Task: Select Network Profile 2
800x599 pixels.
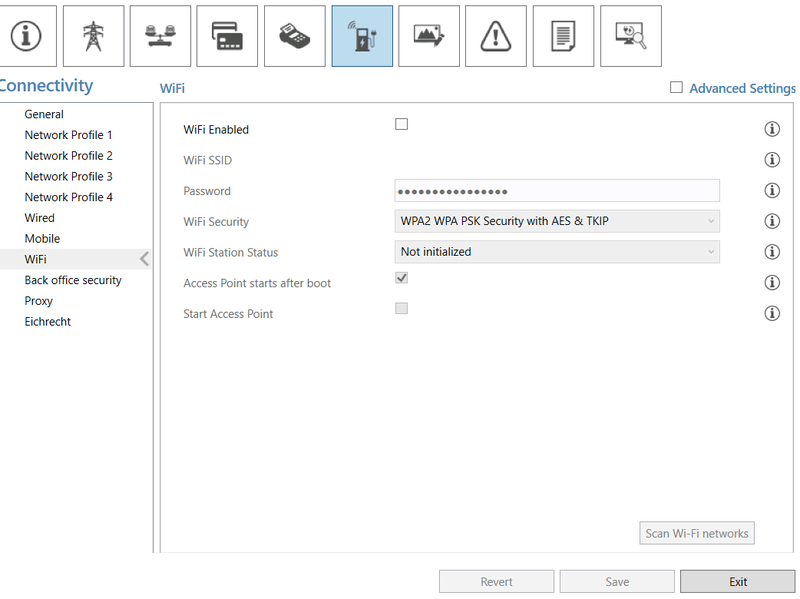Action: pos(68,156)
